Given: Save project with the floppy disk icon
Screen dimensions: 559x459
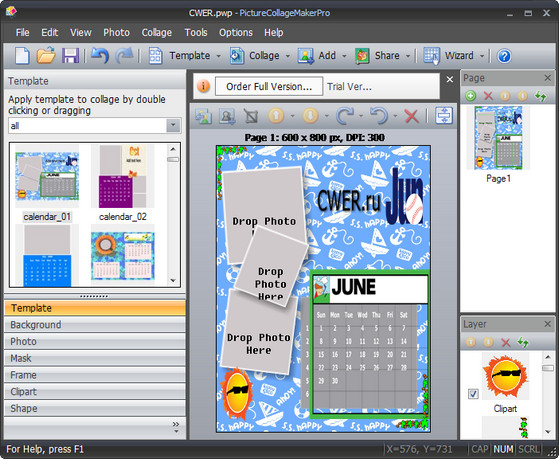Looking at the screenshot, I should pos(70,56).
